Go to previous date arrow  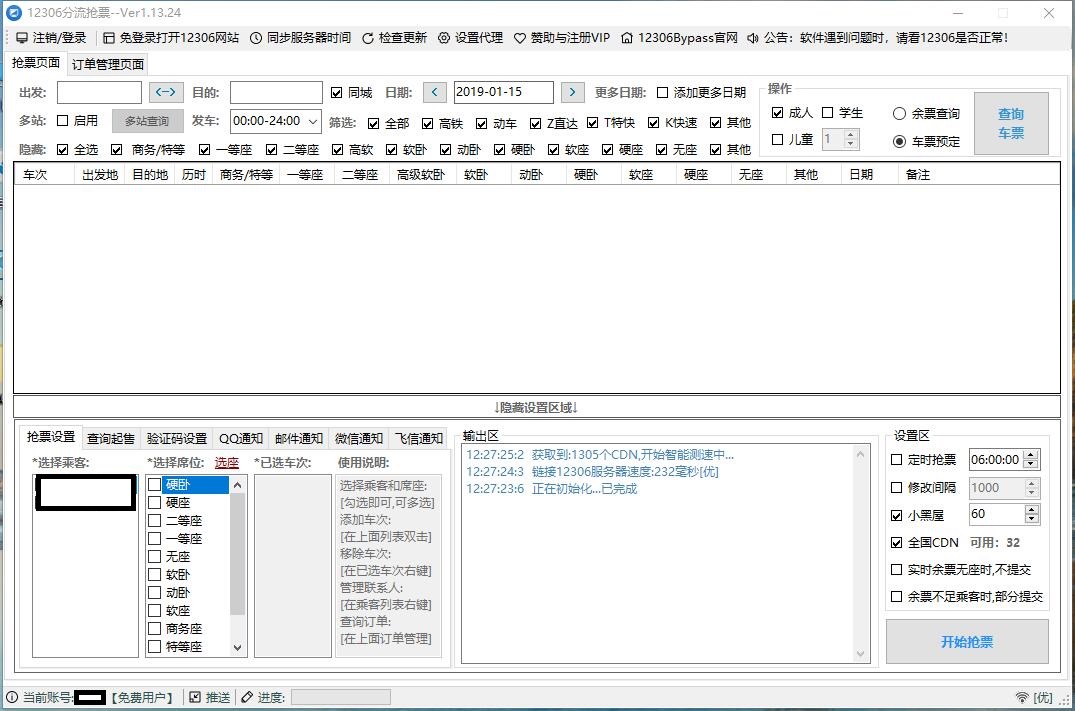[x=435, y=92]
